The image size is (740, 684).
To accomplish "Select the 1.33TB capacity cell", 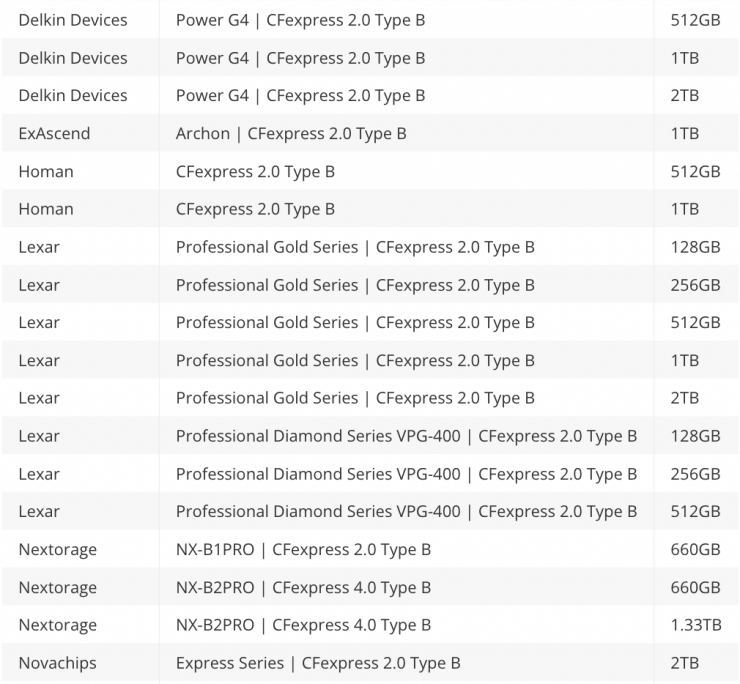I will pos(696,625).
